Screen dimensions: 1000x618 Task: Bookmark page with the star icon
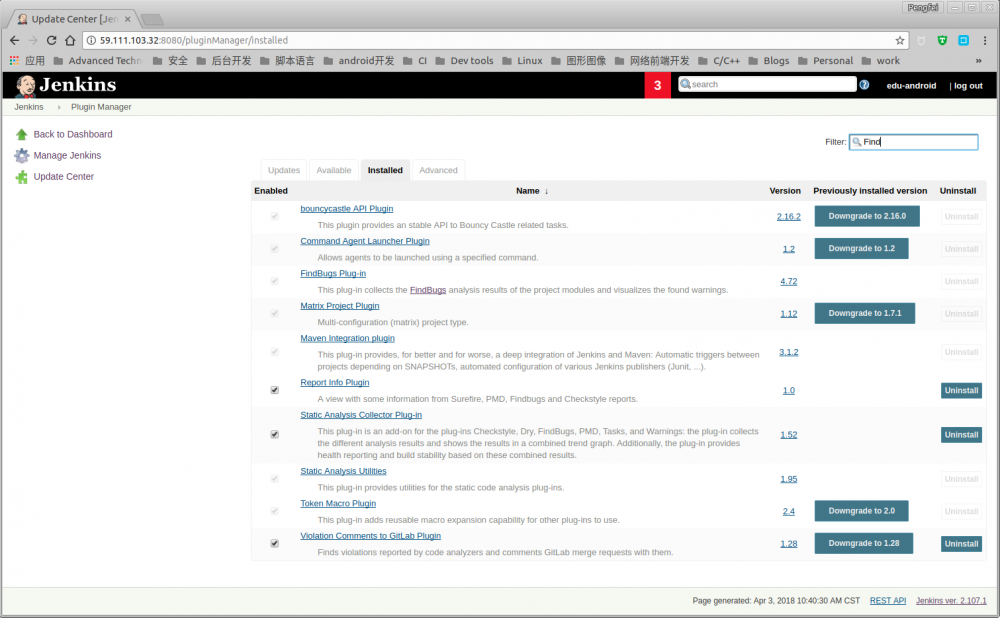(x=900, y=40)
